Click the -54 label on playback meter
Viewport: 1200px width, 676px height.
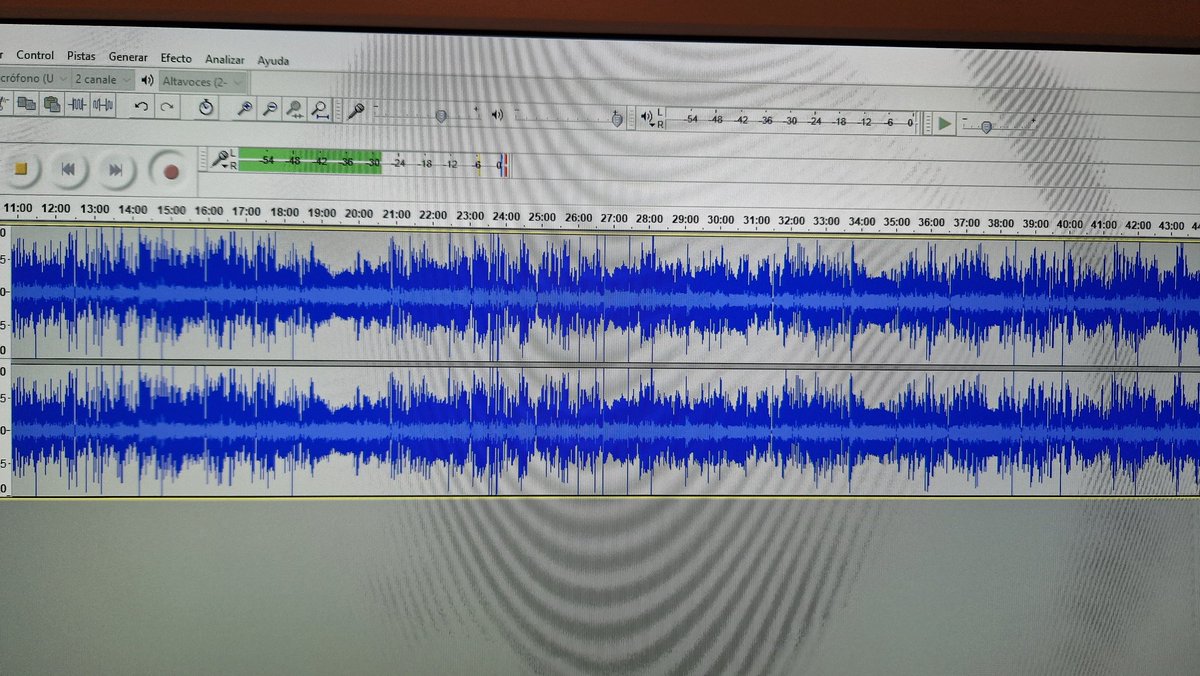coord(691,119)
